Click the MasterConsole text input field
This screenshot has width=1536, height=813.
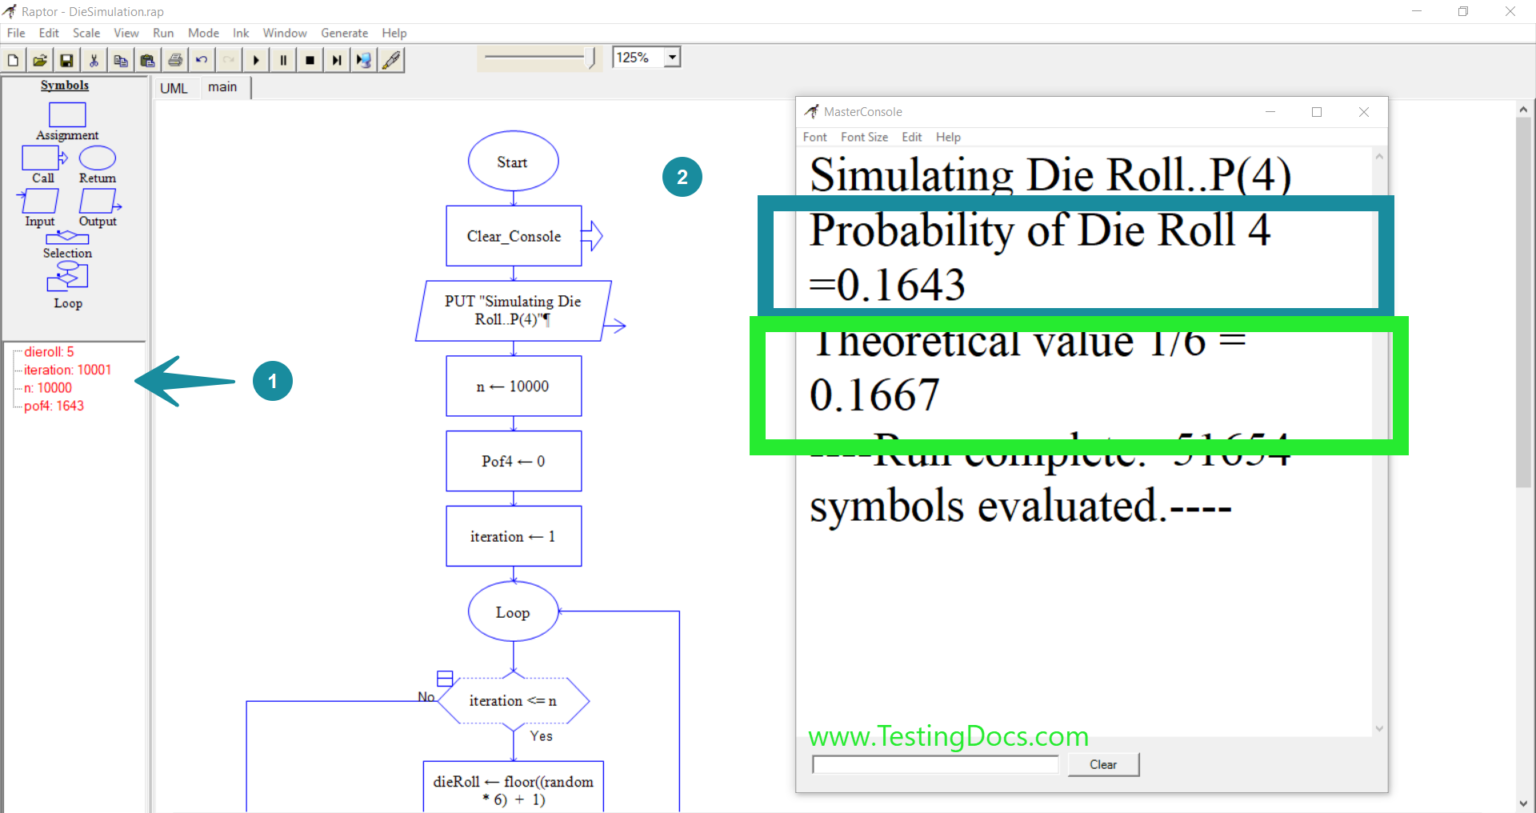pos(935,764)
